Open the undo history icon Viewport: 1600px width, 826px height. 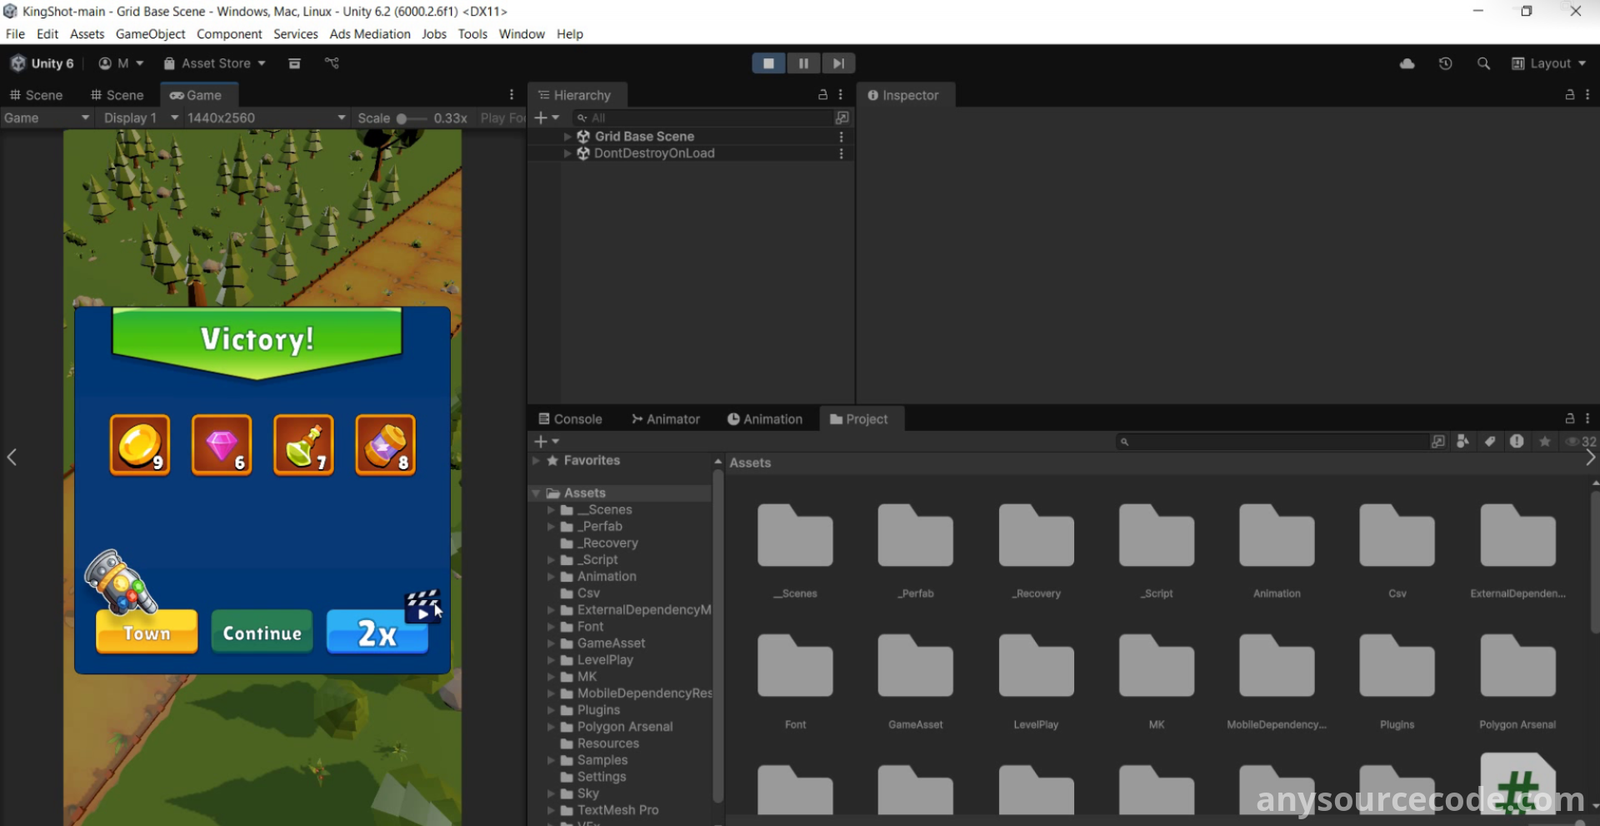point(1445,63)
